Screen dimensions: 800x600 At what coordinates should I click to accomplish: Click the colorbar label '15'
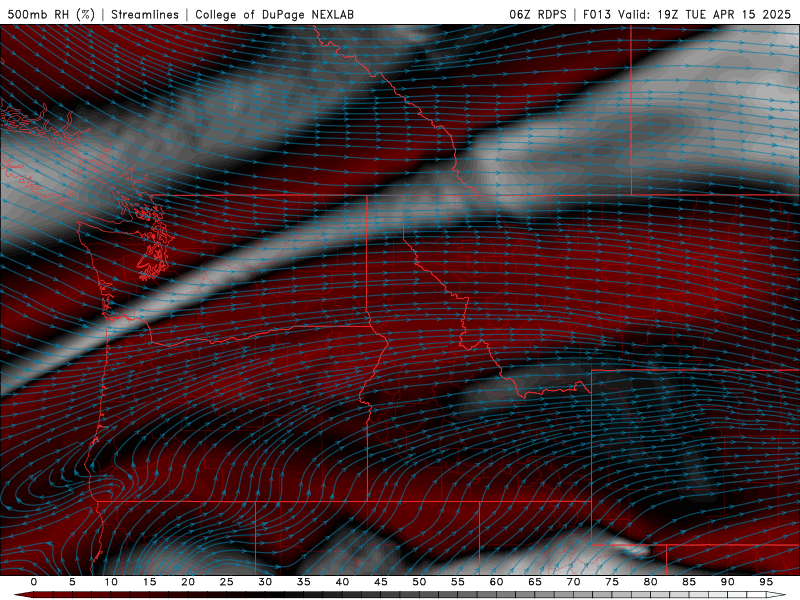pyautogui.click(x=149, y=582)
